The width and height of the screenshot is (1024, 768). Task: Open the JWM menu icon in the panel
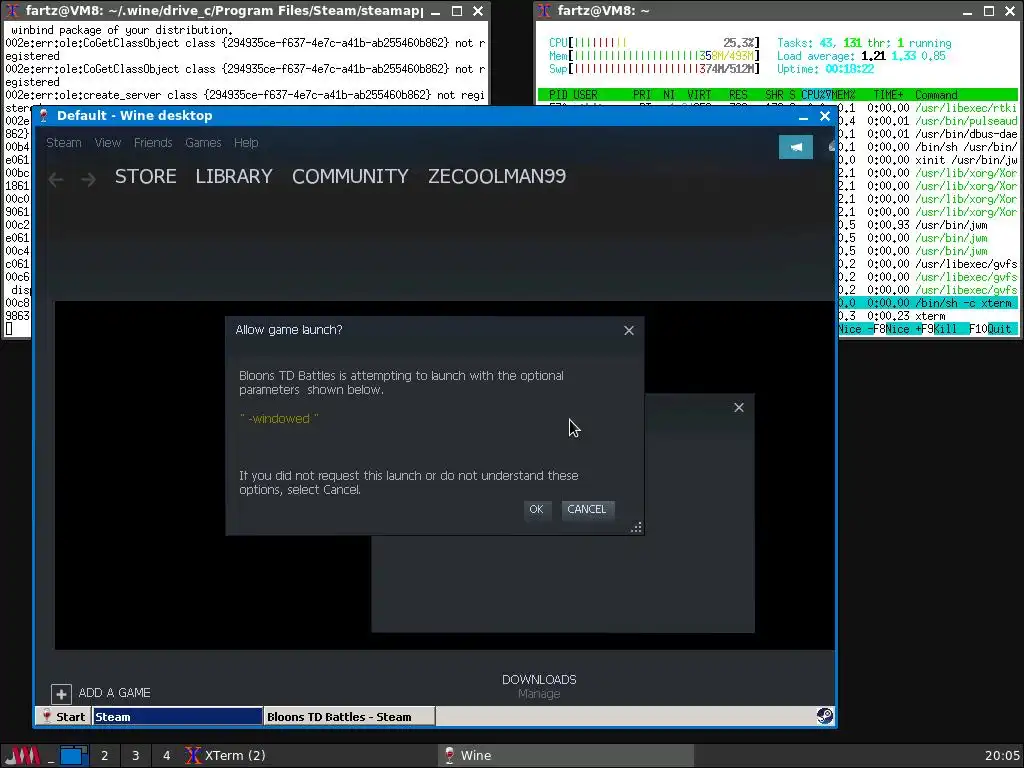tap(24, 756)
